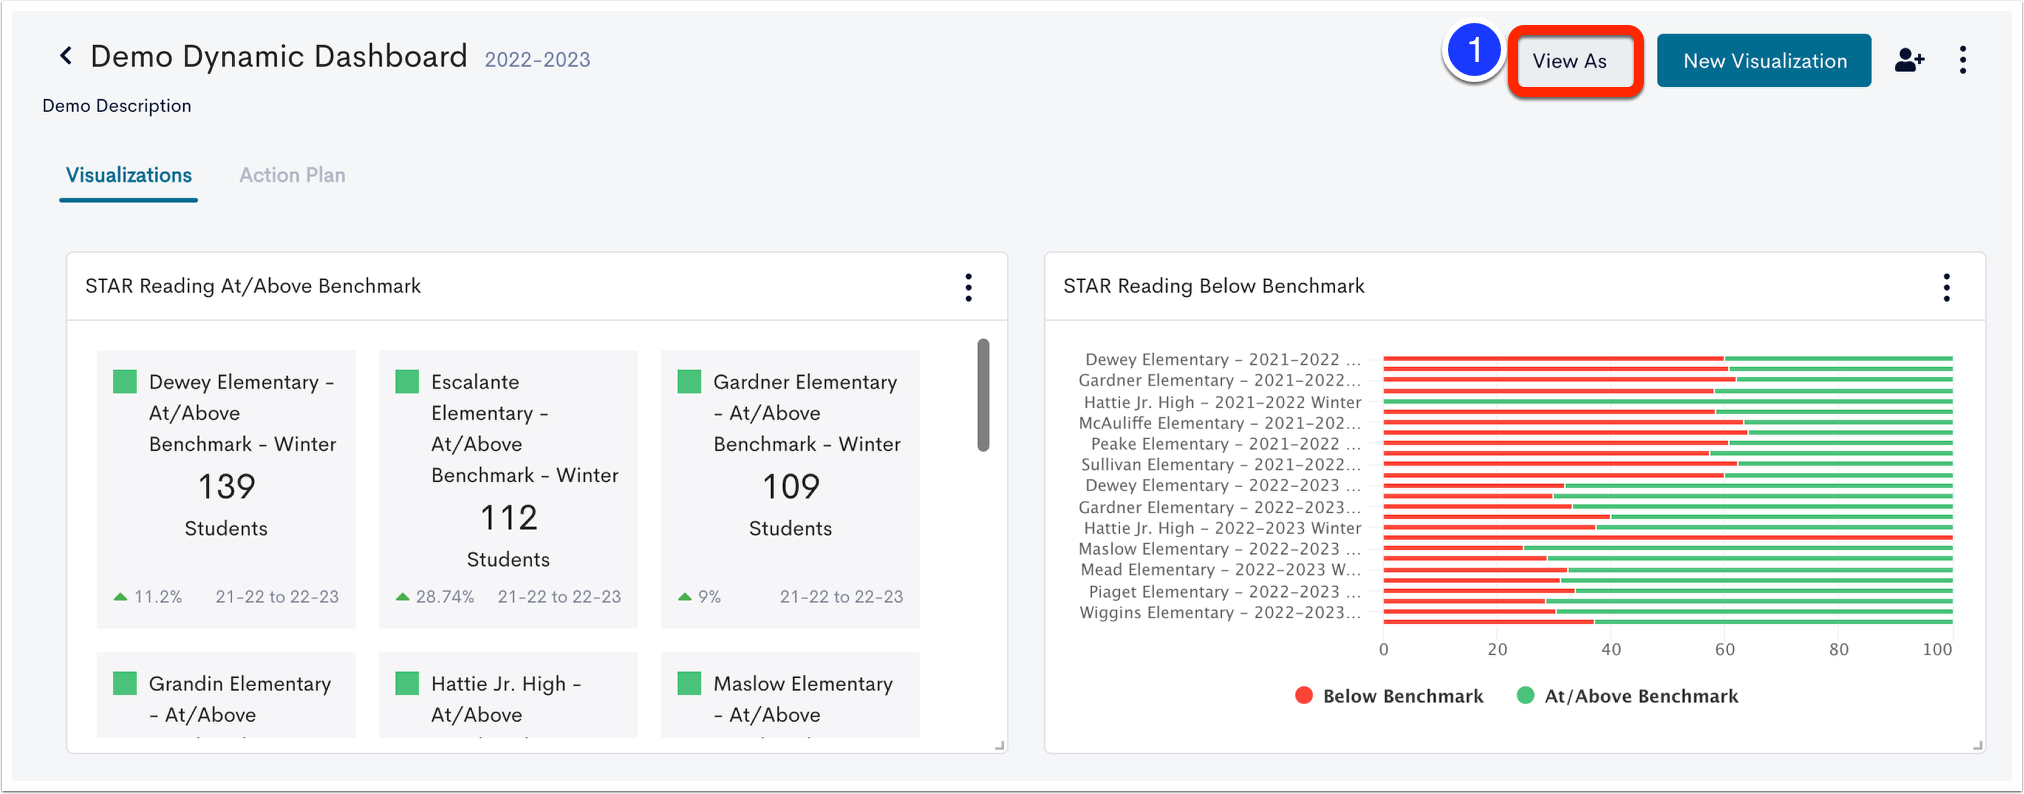Click the 109 value on the Gardner card
2024x794 pixels.
pyautogui.click(x=790, y=487)
